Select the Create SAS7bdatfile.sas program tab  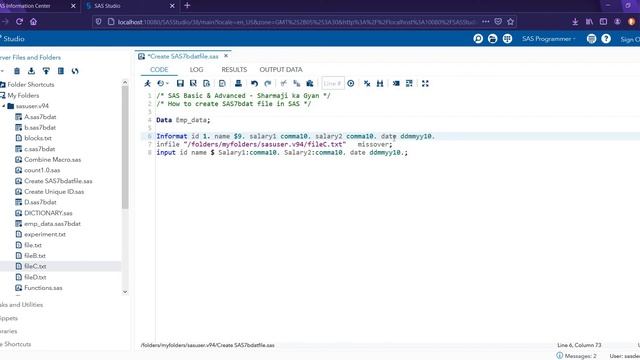[183, 56]
